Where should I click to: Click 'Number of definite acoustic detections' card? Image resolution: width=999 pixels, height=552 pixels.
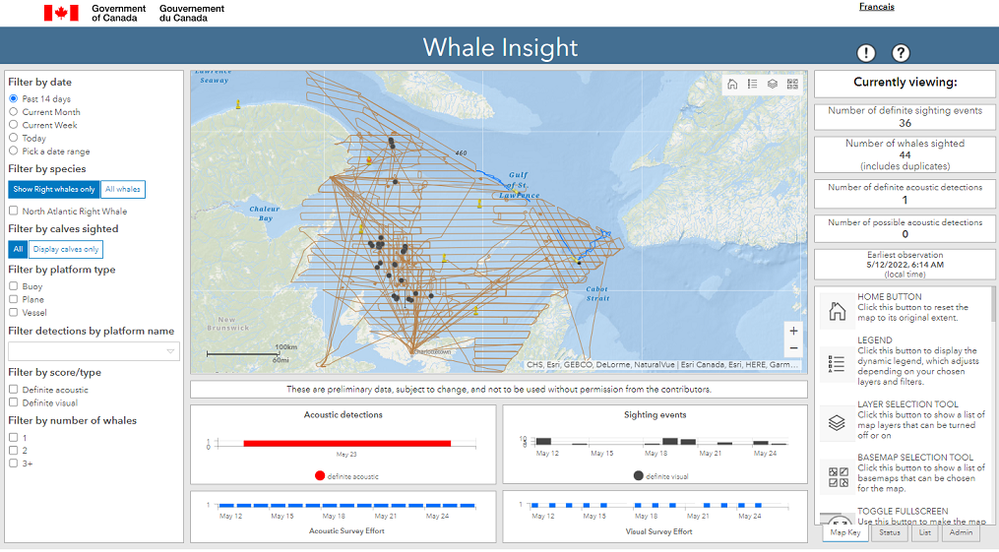pyautogui.click(x=905, y=194)
